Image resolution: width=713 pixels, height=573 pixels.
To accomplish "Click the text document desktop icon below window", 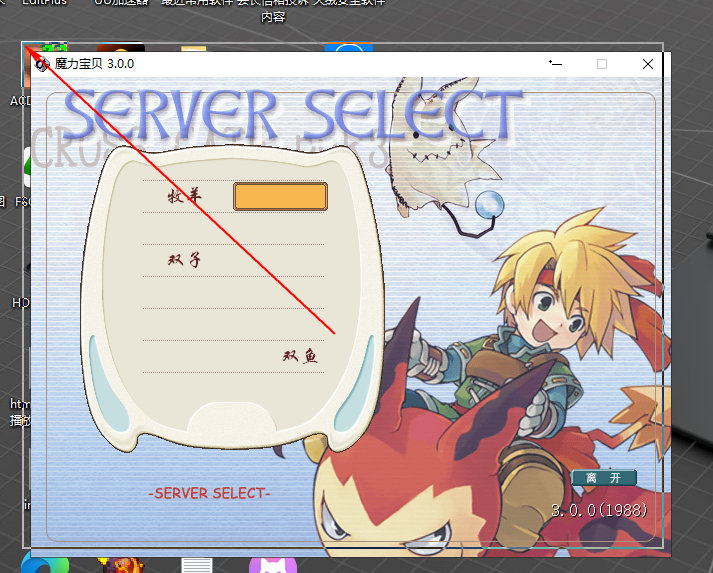I will (x=196, y=565).
